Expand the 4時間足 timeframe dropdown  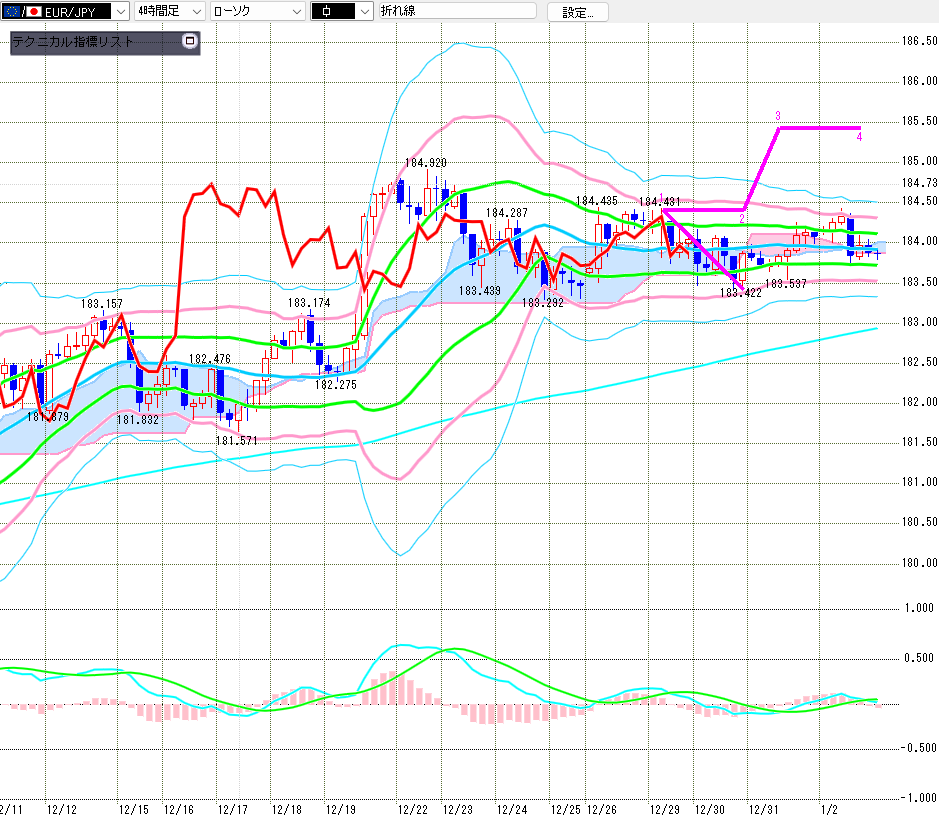tap(195, 12)
